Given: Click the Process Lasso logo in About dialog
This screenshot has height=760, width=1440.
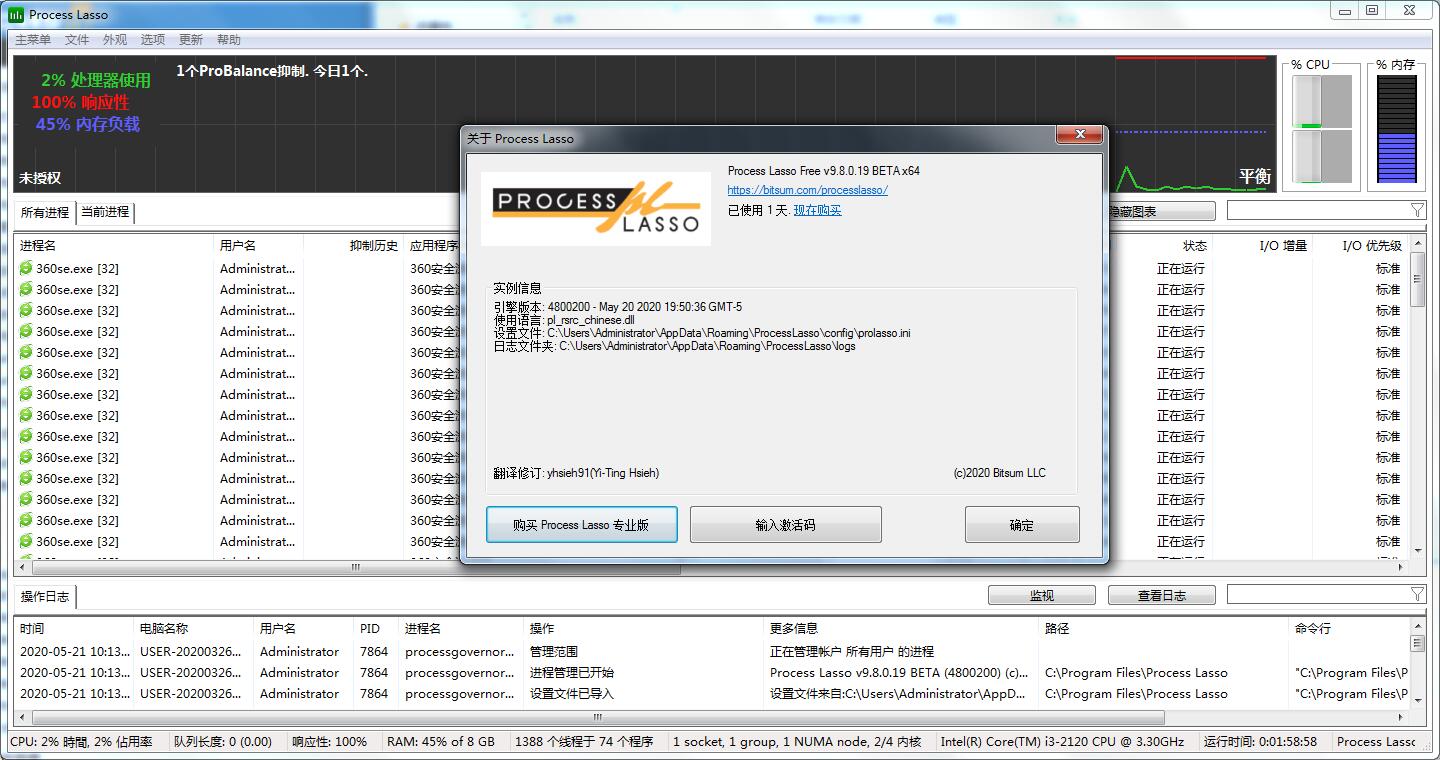Looking at the screenshot, I should coord(596,209).
